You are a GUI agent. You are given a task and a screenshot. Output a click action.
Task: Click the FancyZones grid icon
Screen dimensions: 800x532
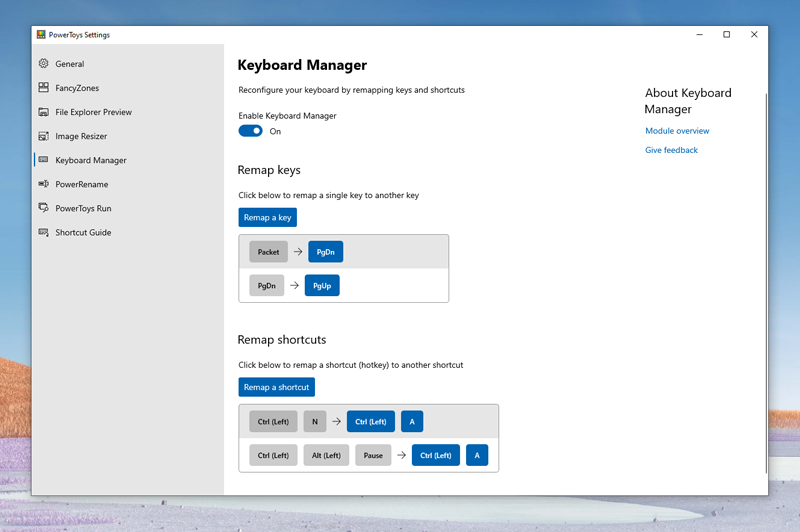[x=43, y=88]
